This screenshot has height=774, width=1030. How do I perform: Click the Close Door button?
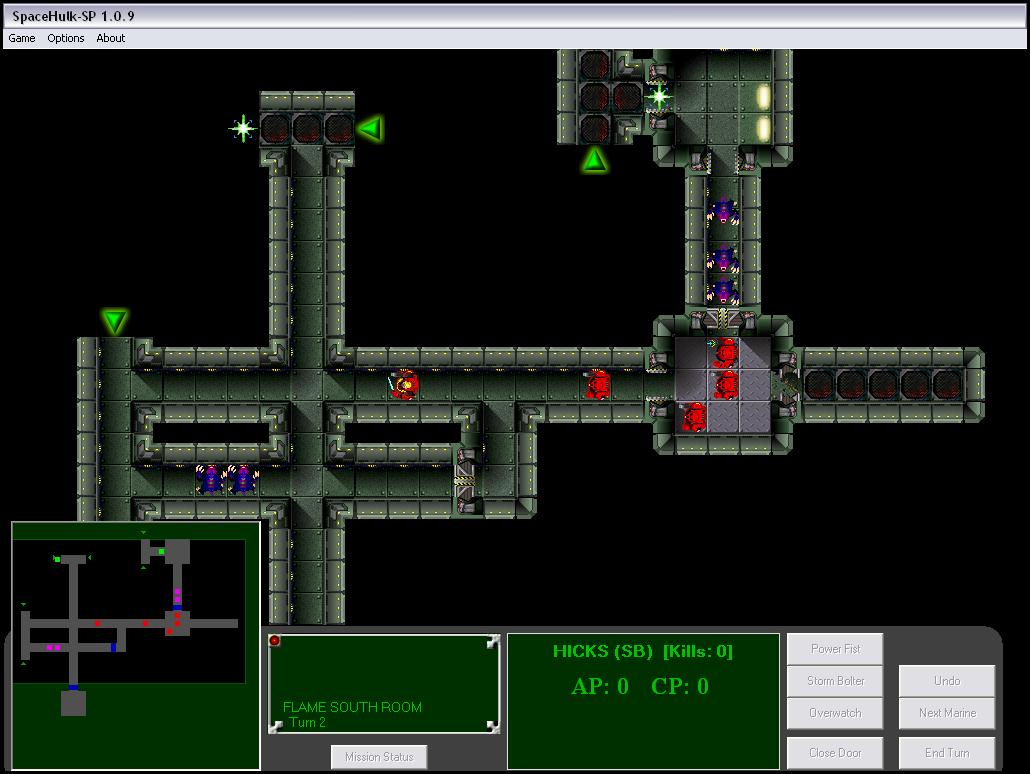pos(835,753)
